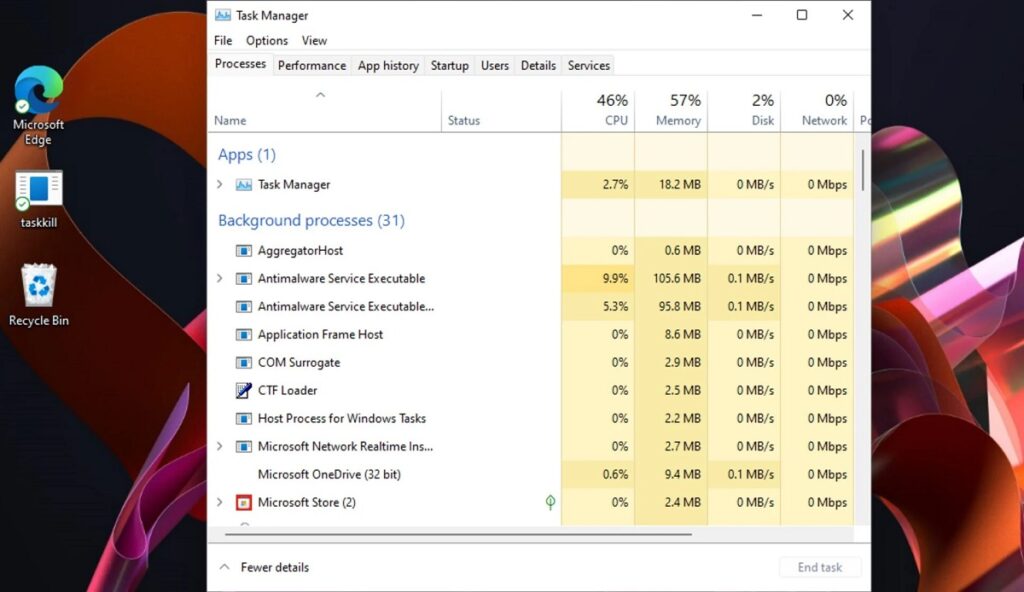The image size is (1024, 592).
Task: Expand the Task Manager app row
Action: [220, 185]
